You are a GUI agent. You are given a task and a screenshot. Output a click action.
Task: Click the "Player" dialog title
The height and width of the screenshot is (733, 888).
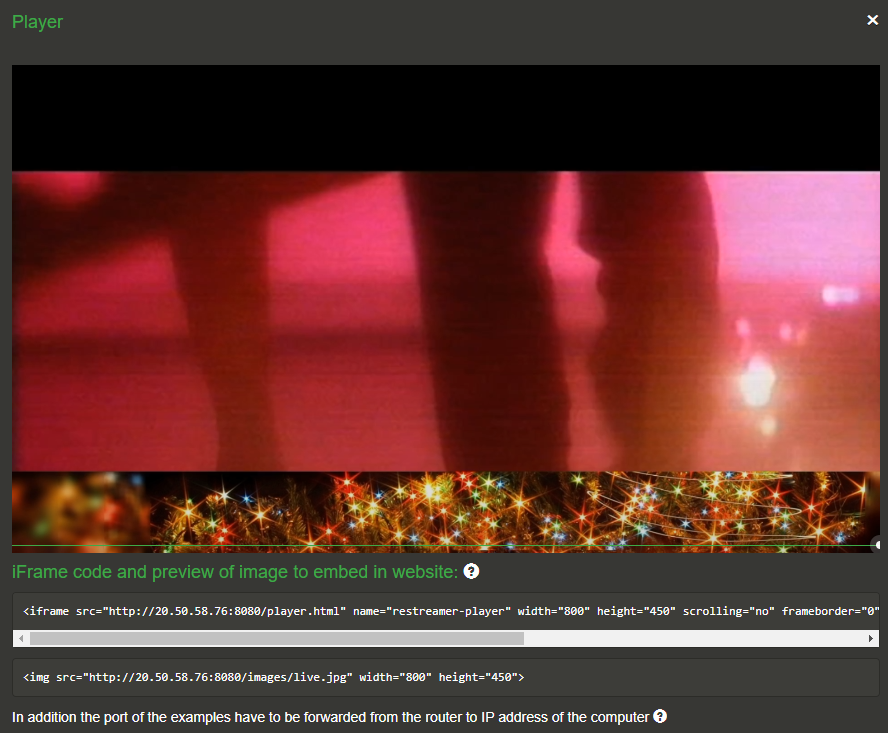[37, 21]
